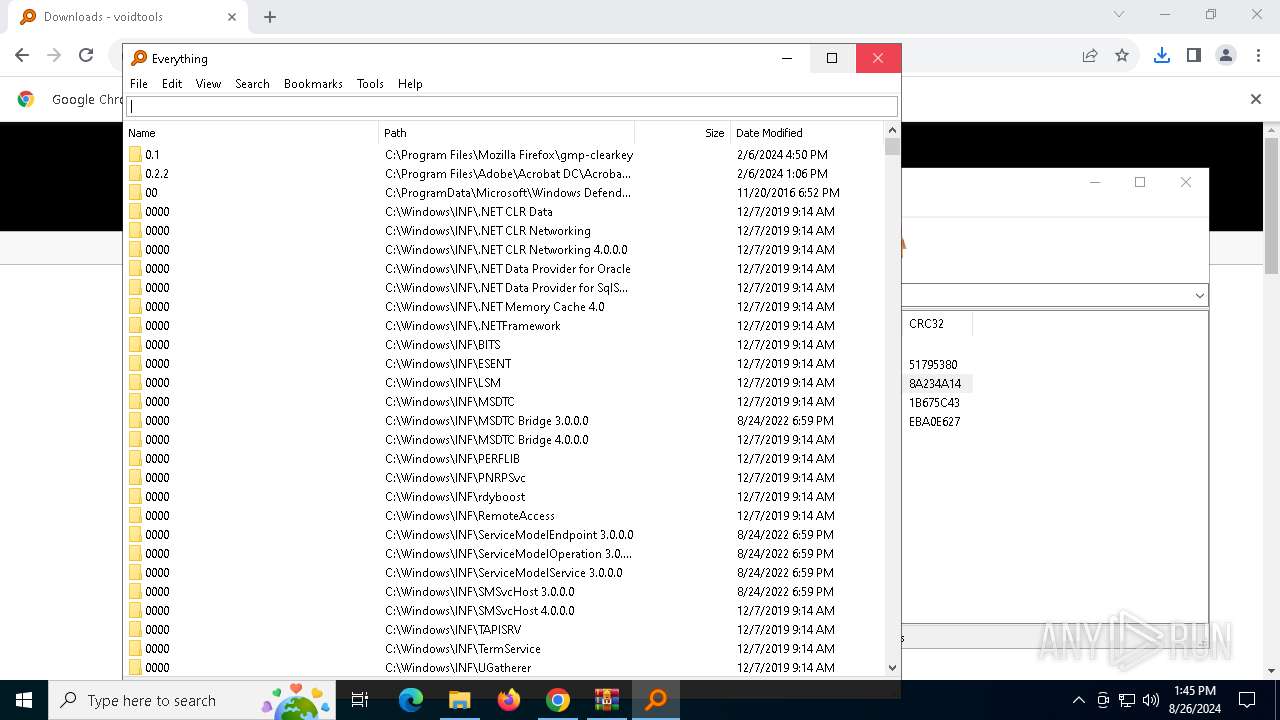Bookmark this page with star icon
The image size is (1280, 720).
[1122, 56]
